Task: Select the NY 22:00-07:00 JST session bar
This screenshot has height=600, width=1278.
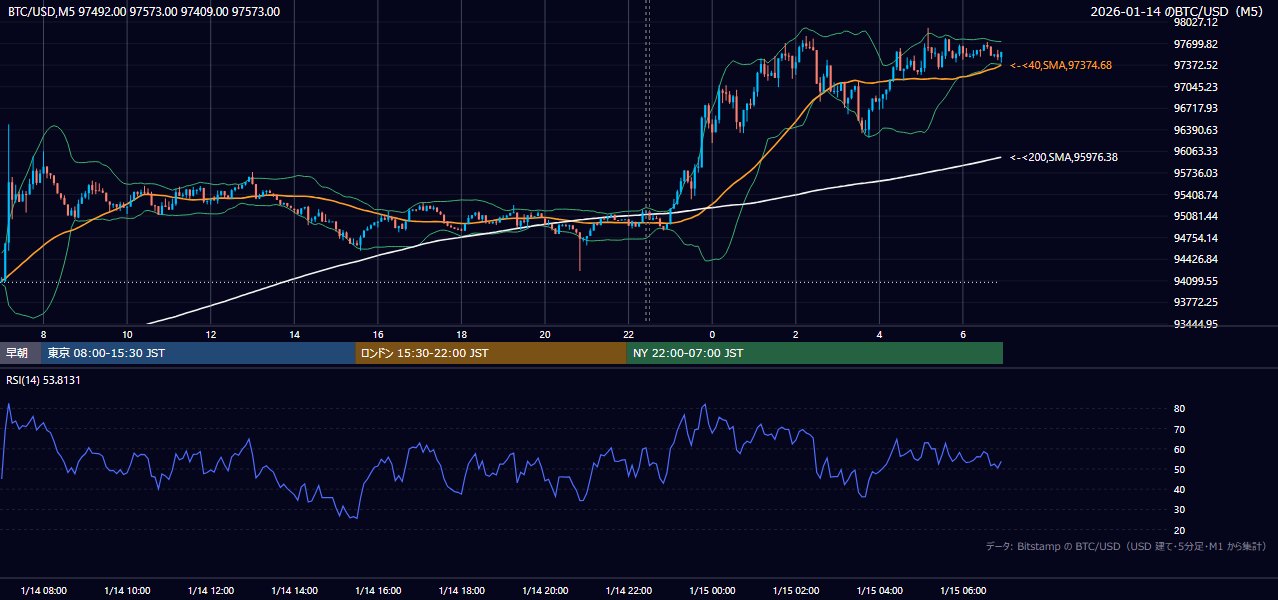Action: click(x=814, y=353)
